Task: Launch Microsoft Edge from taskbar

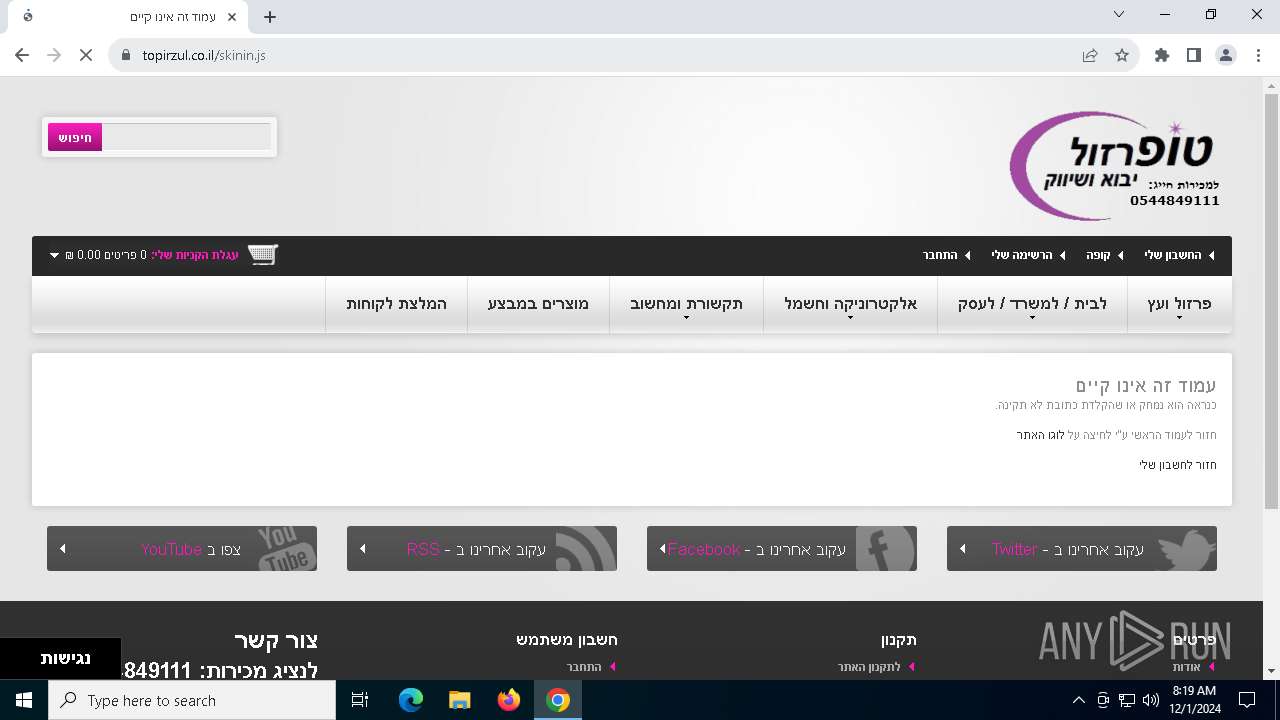Action: (x=411, y=700)
